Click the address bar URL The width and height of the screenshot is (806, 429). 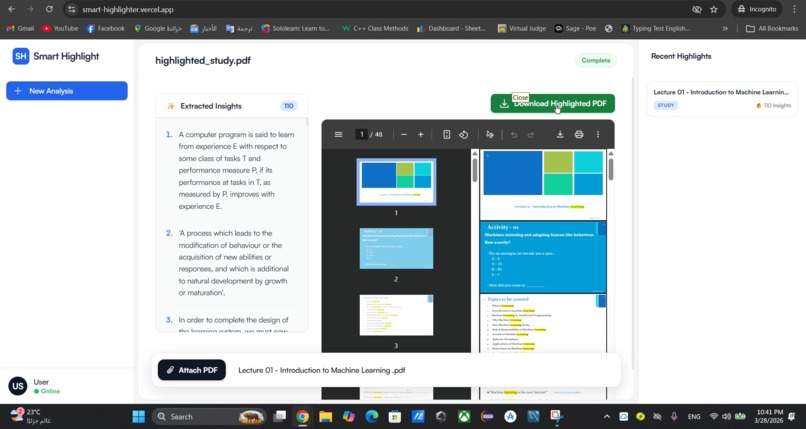tap(127, 9)
